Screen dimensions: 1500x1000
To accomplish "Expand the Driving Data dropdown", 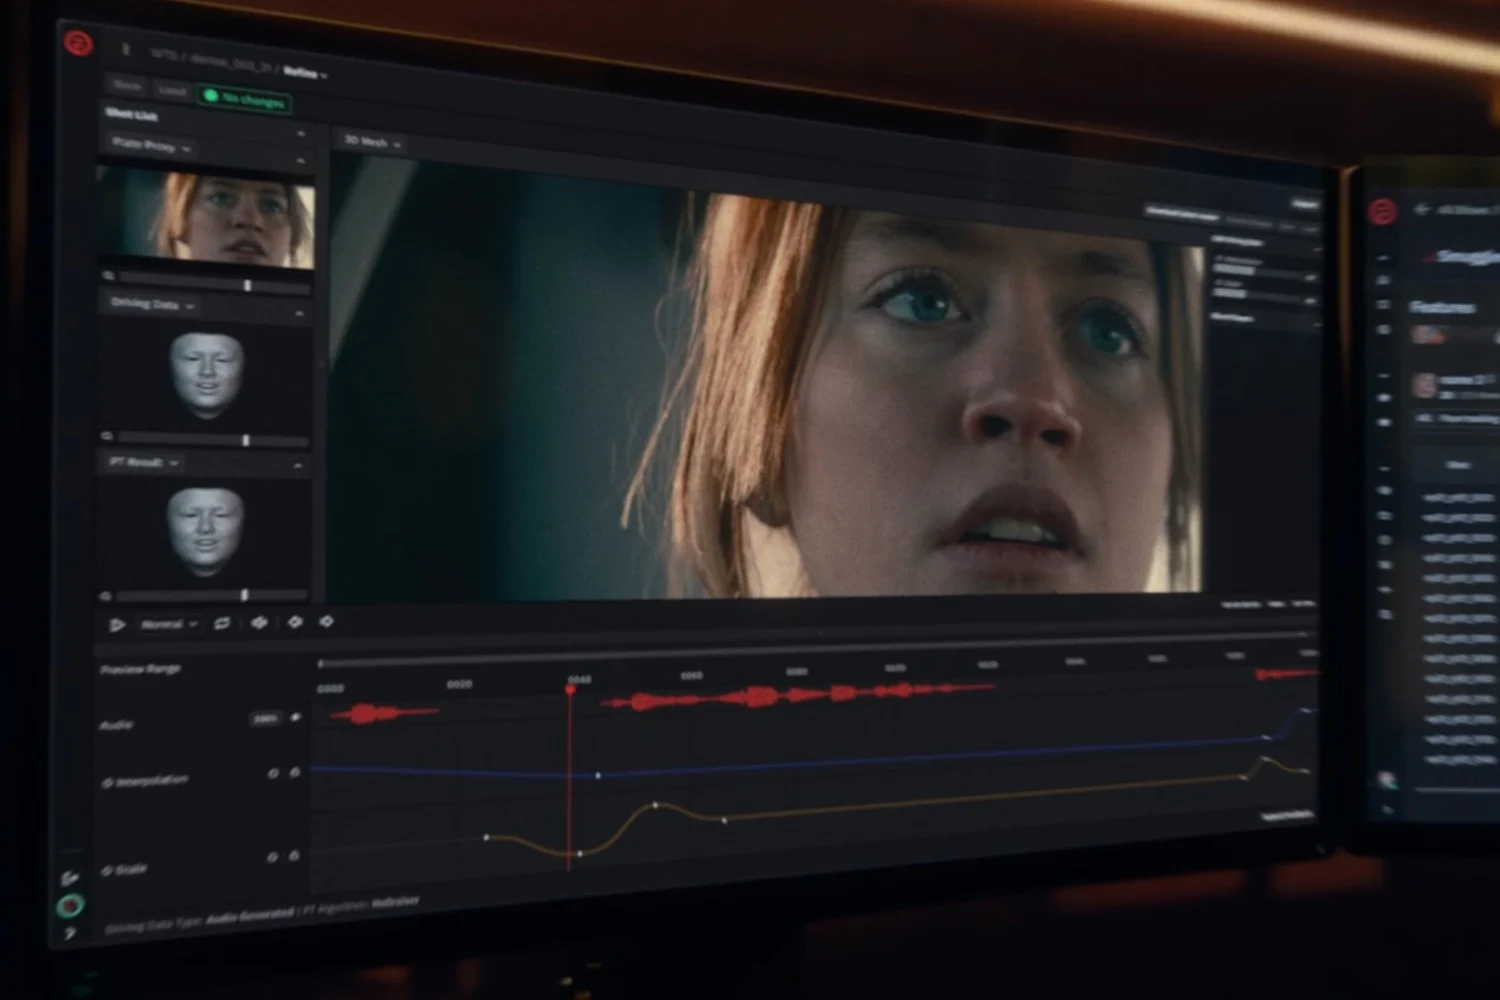I will pos(192,305).
